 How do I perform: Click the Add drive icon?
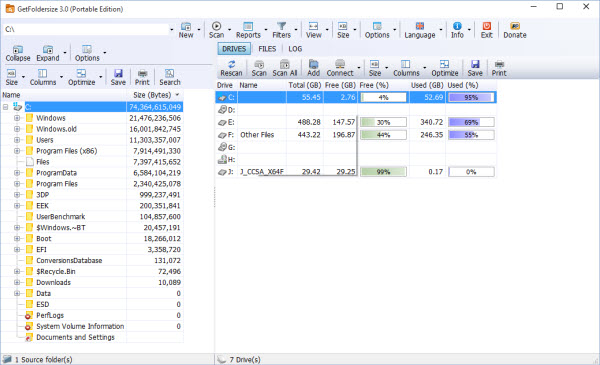[313, 64]
